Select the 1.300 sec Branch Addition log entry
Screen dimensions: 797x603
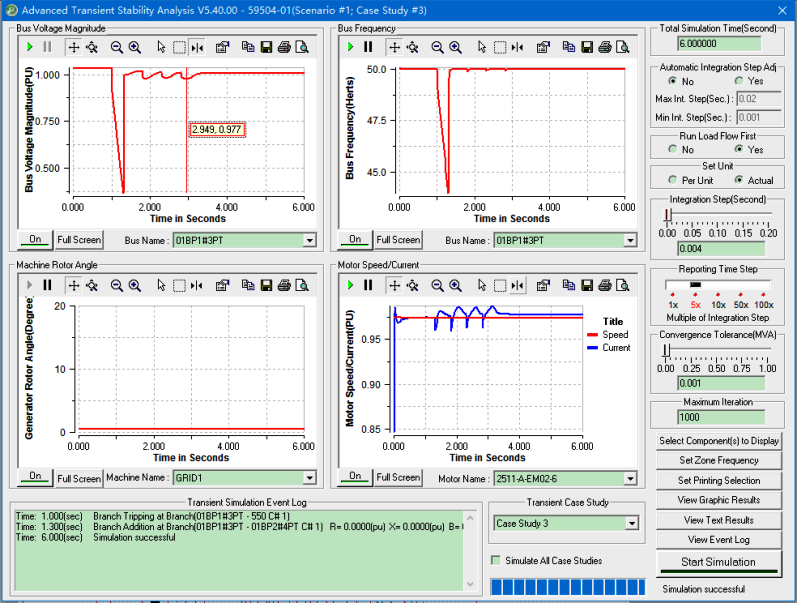point(239,527)
